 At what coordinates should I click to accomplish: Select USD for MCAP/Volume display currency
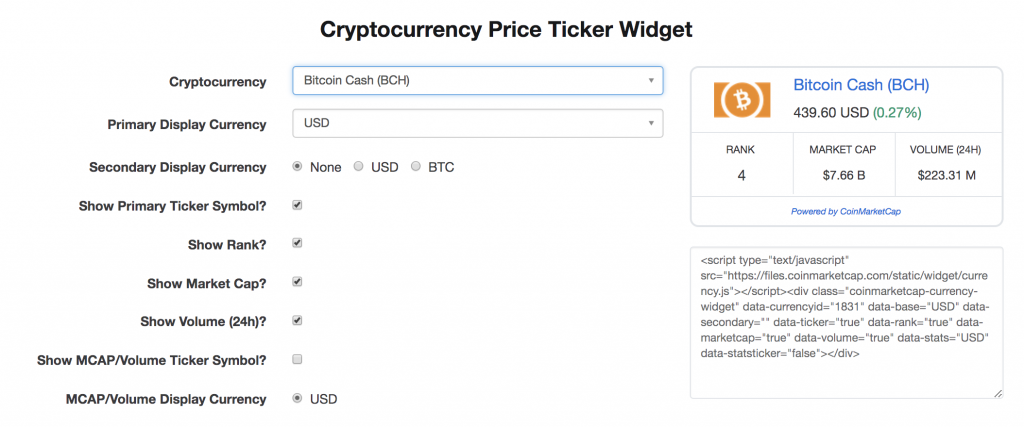click(297, 398)
